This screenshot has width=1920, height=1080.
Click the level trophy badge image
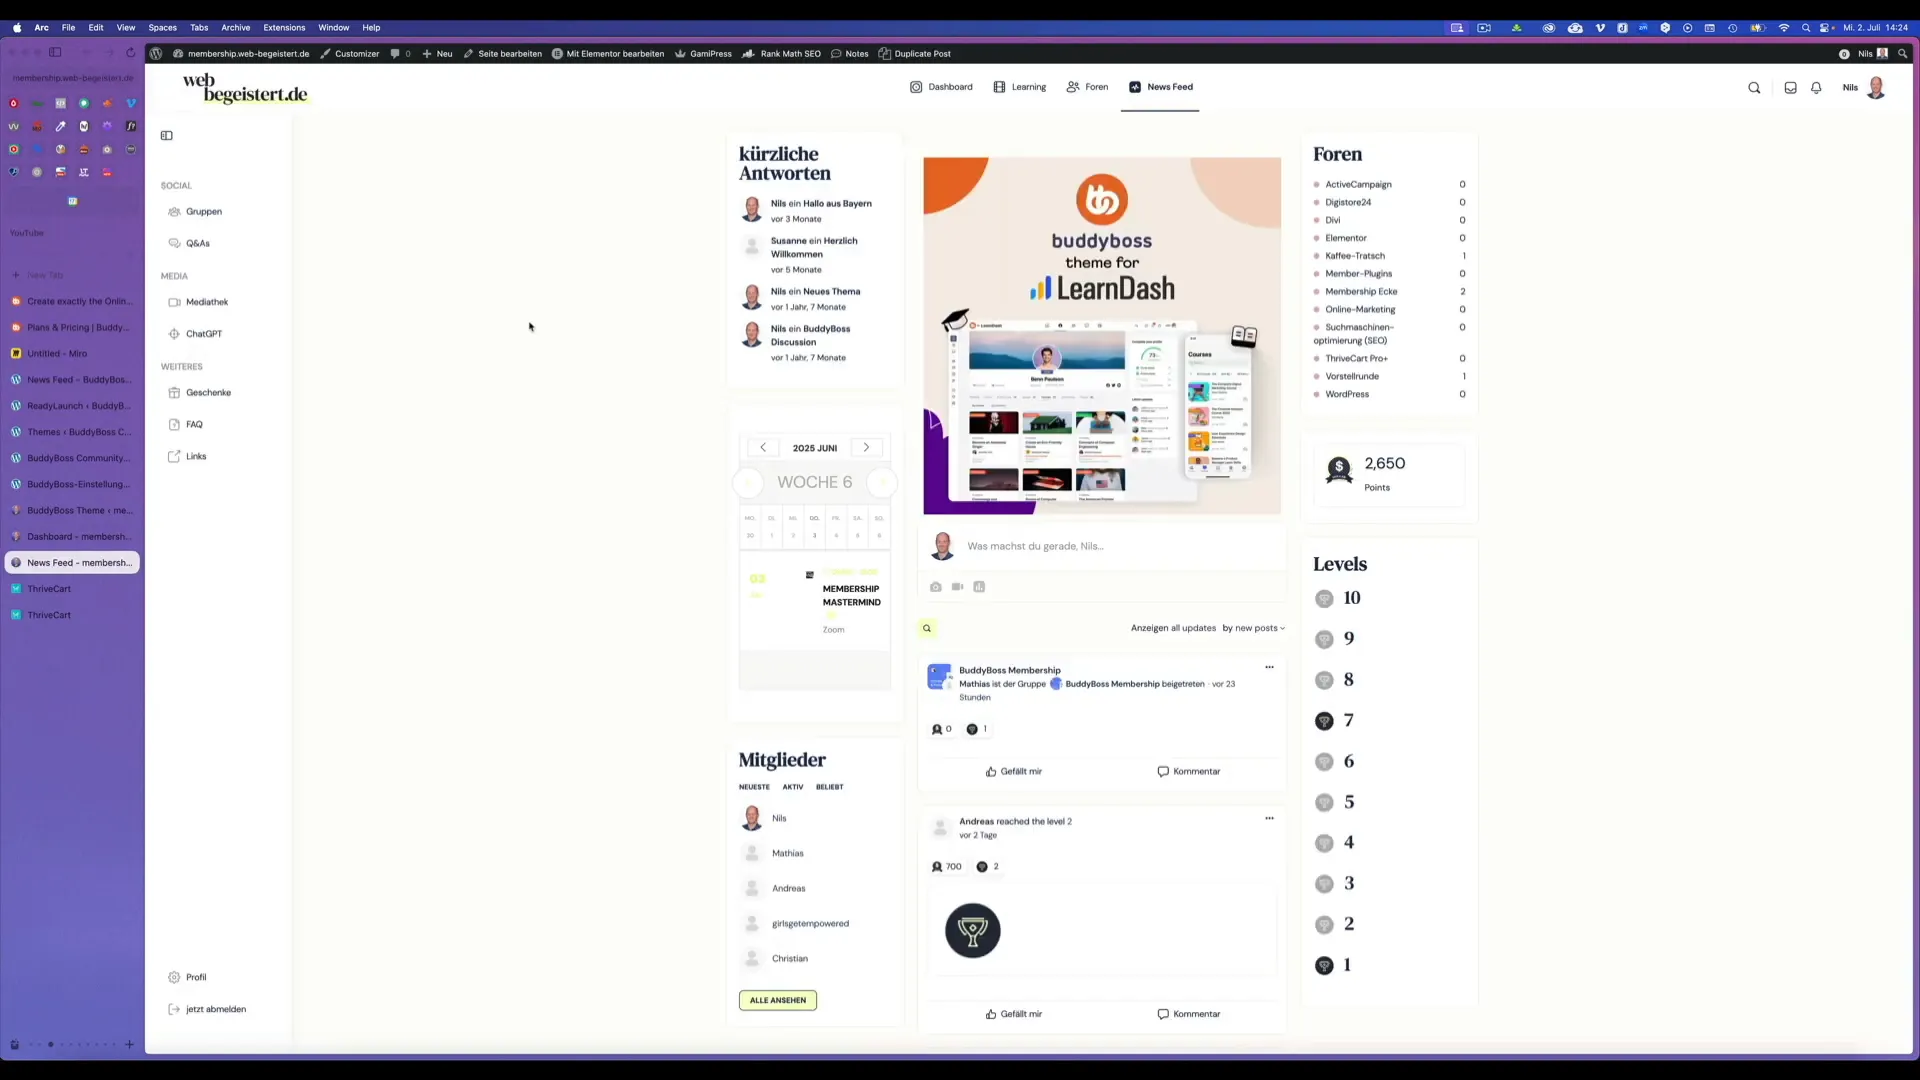[972, 931]
